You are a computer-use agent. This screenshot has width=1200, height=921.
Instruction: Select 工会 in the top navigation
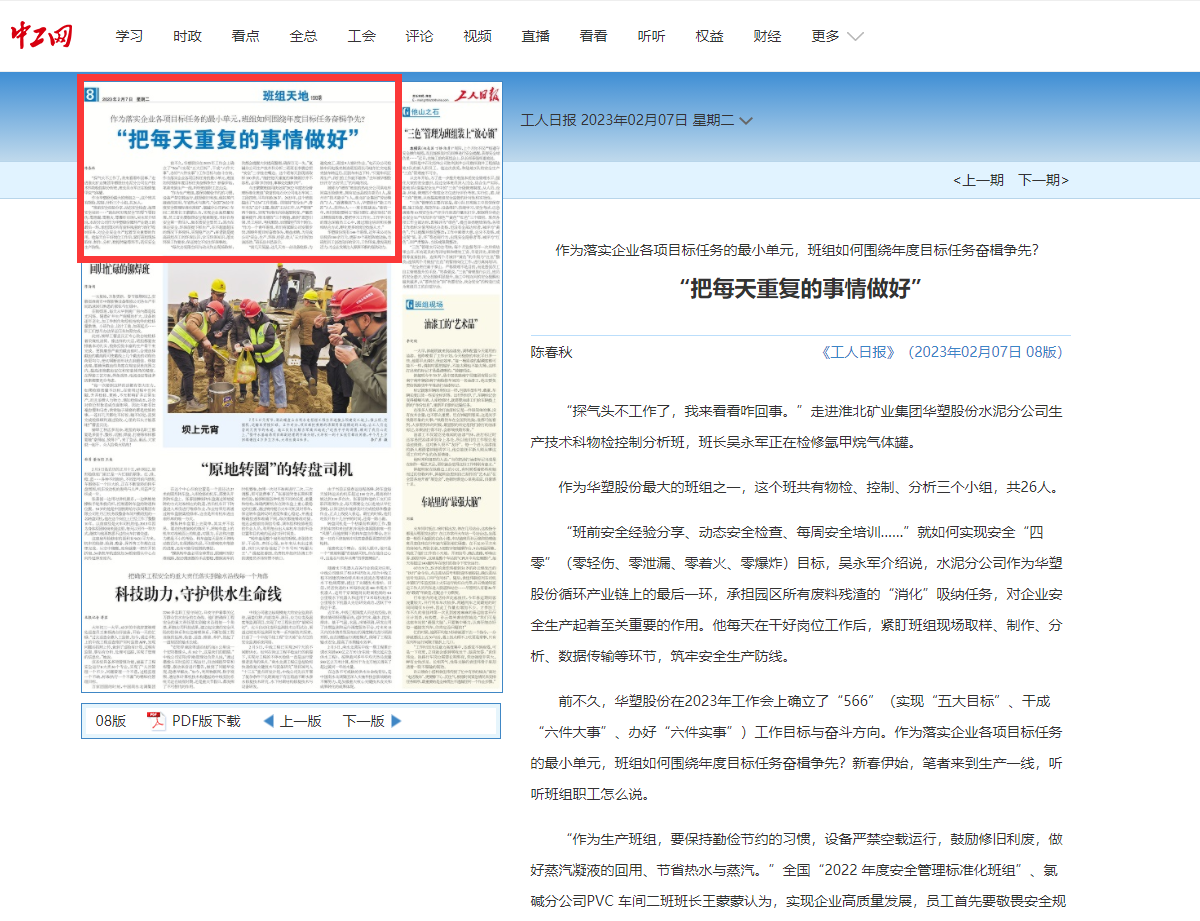tap(361, 36)
